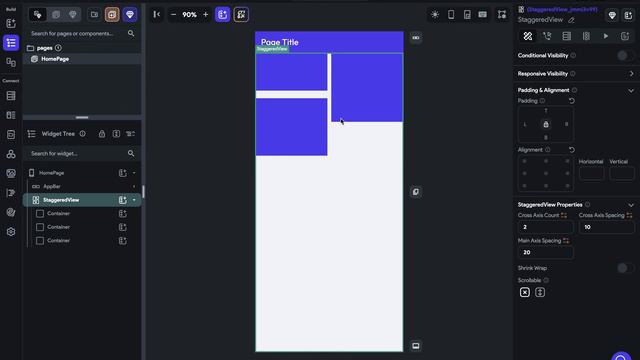Viewport: 640px width, 360px height.
Task: Toggle light/dark mode sun icon
Action: tap(435, 15)
